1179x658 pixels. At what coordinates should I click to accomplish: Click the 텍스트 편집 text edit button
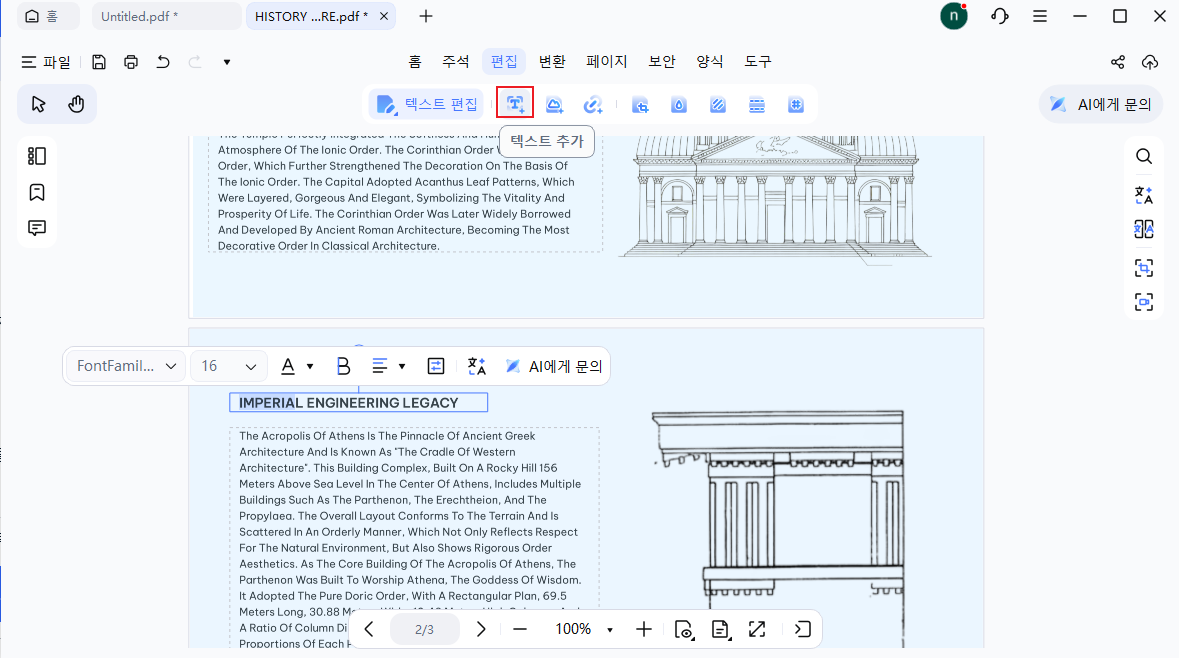[x=427, y=104]
